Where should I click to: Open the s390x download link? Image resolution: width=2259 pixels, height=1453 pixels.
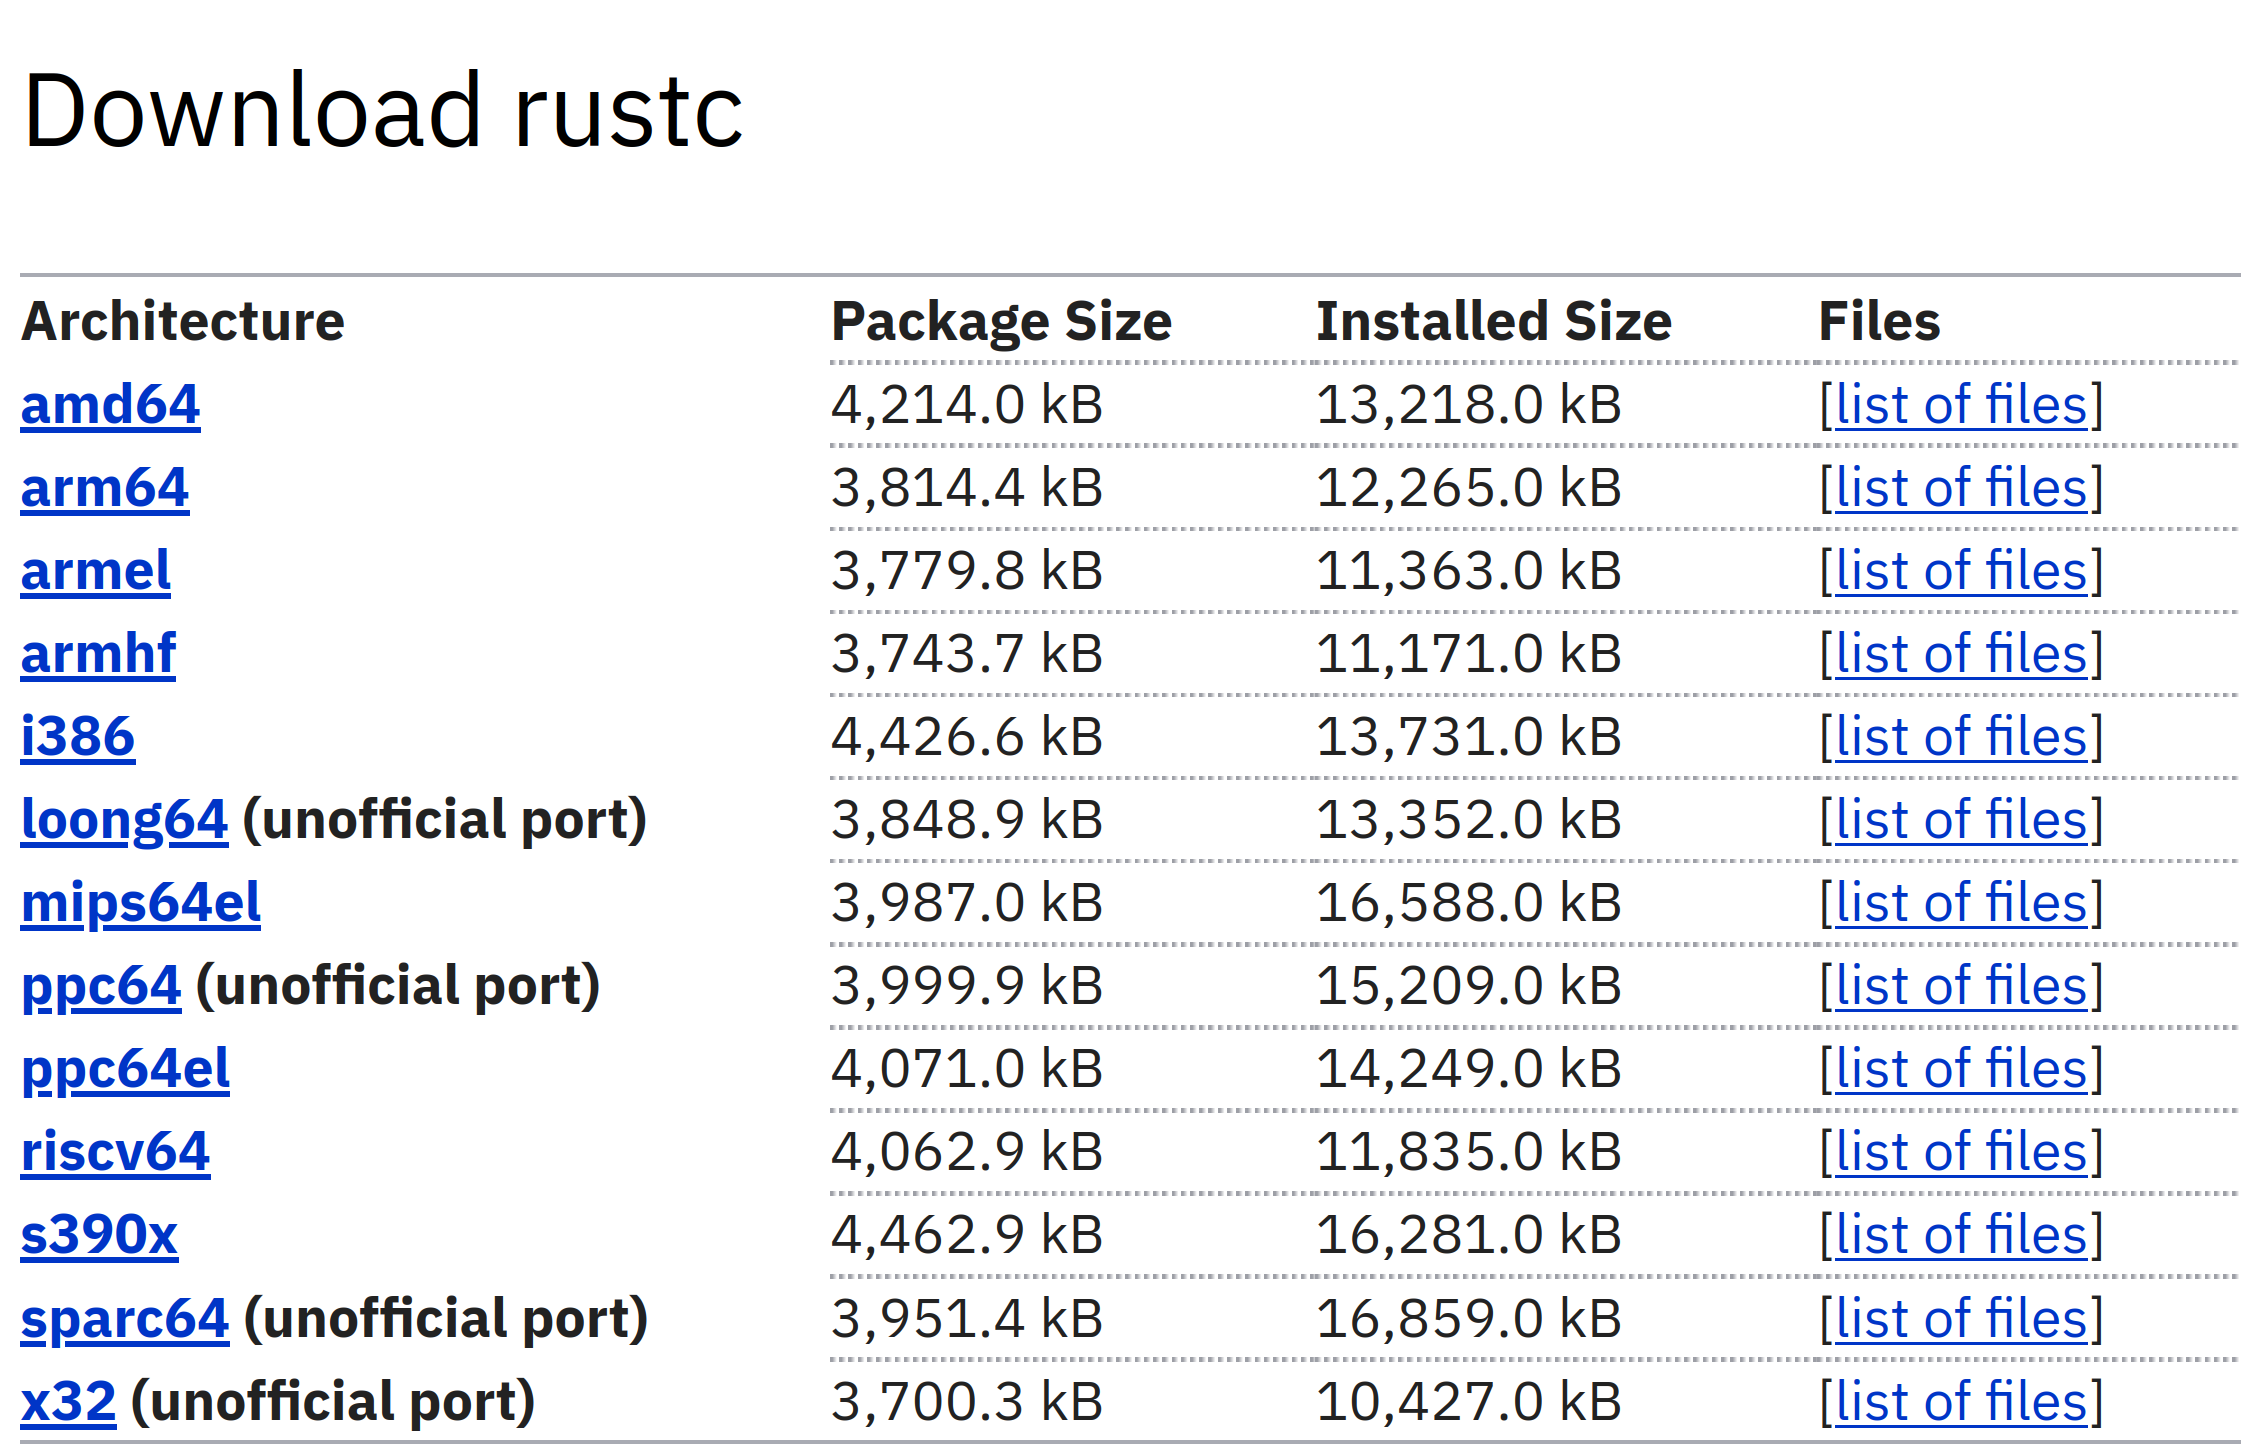[x=99, y=1236]
